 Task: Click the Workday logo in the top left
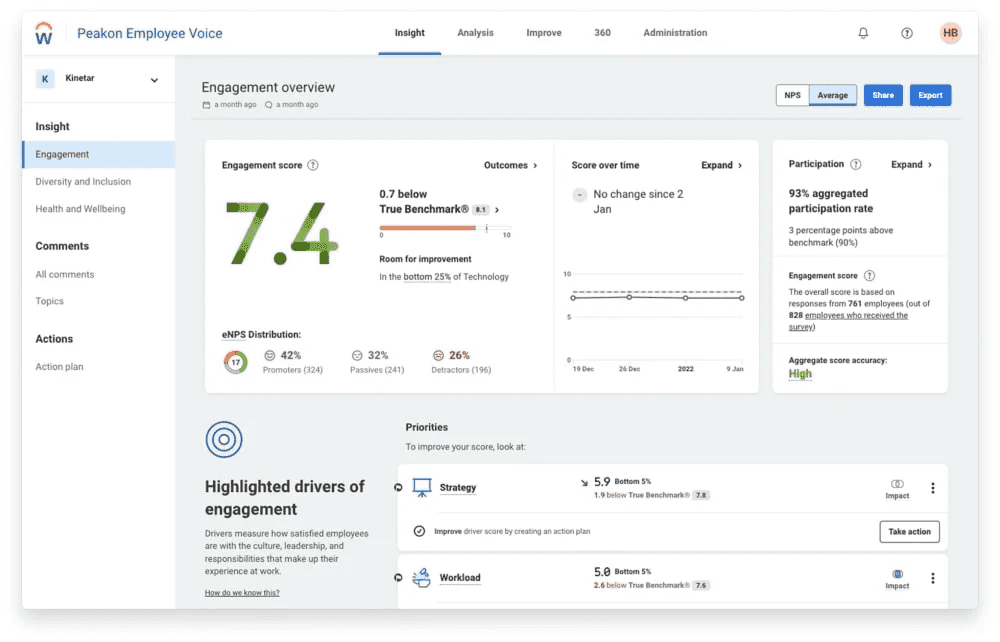click(42, 32)
